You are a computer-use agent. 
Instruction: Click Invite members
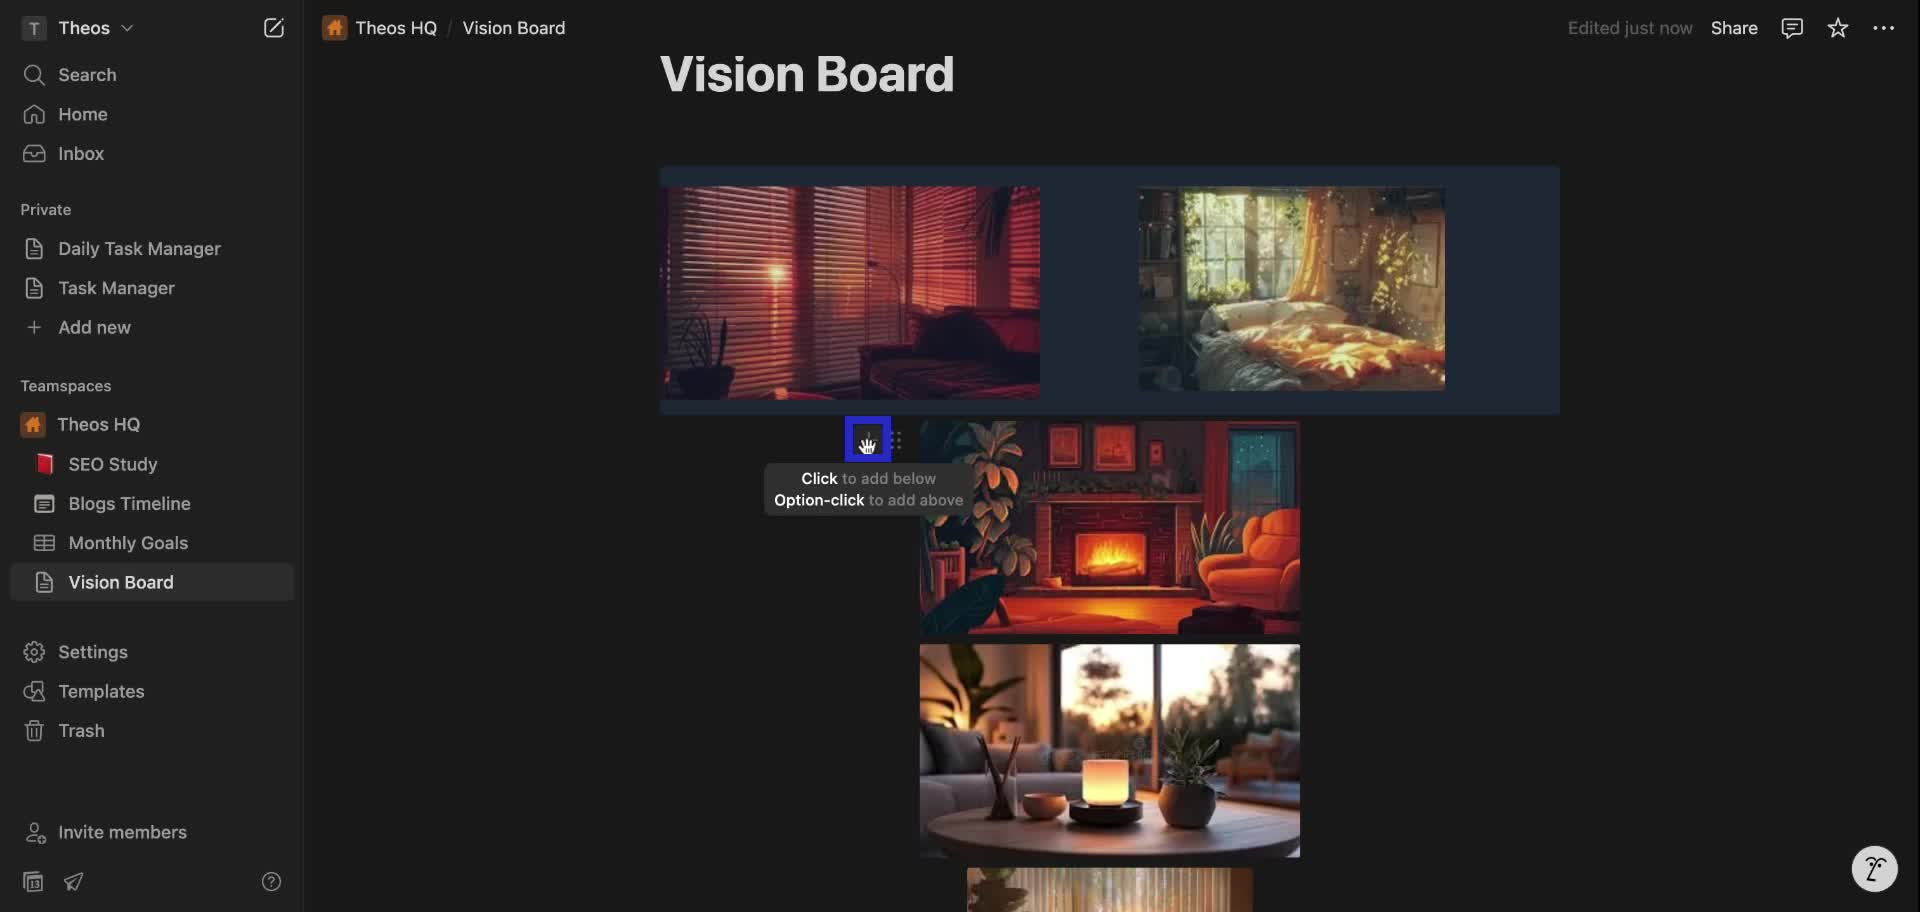click(x=121, y=832)
